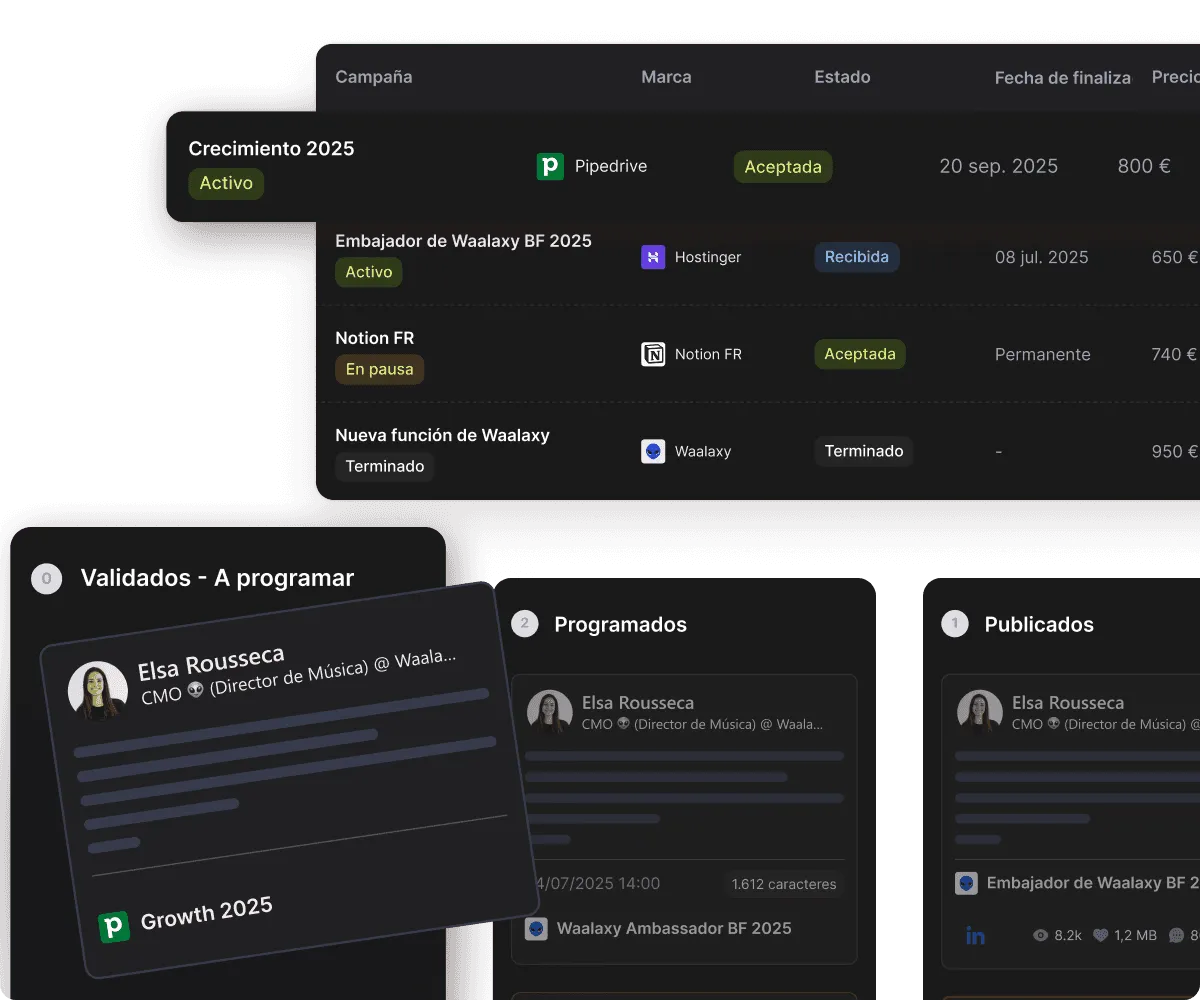Click the Estado column header
This screenshot has height=1000, width=1200.
(x=842, y=77)
